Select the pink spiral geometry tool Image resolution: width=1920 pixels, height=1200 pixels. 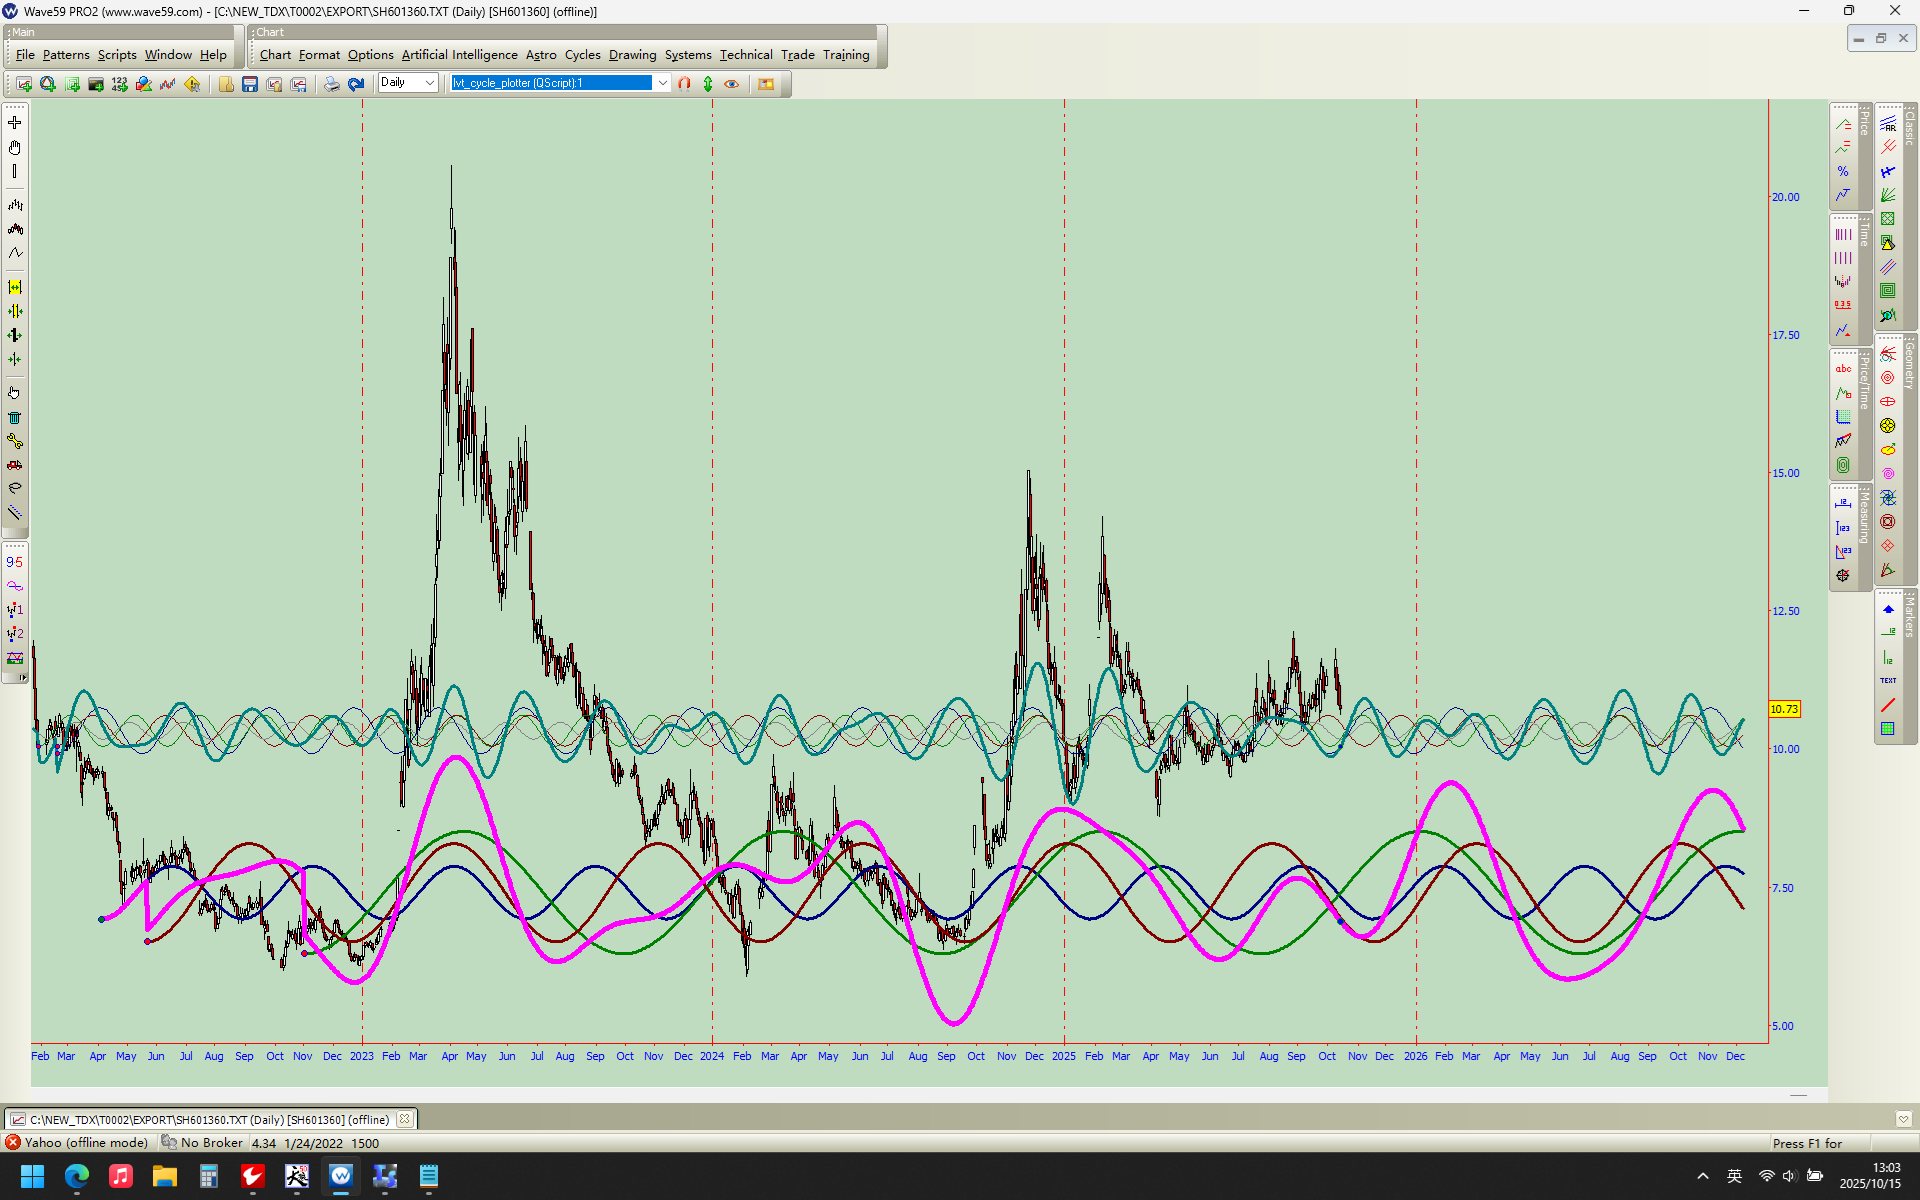(1888, 474)
